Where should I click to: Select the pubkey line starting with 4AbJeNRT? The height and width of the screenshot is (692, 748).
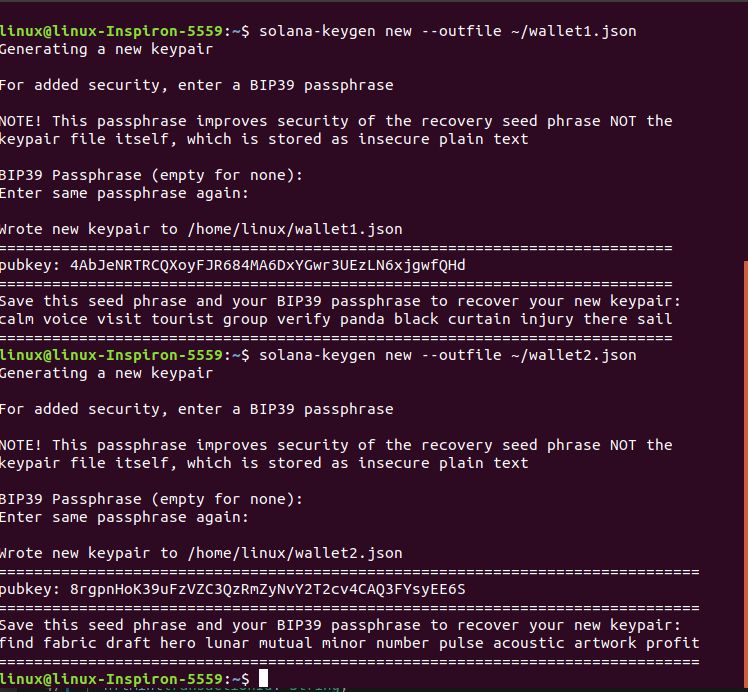tap(232, 265)
